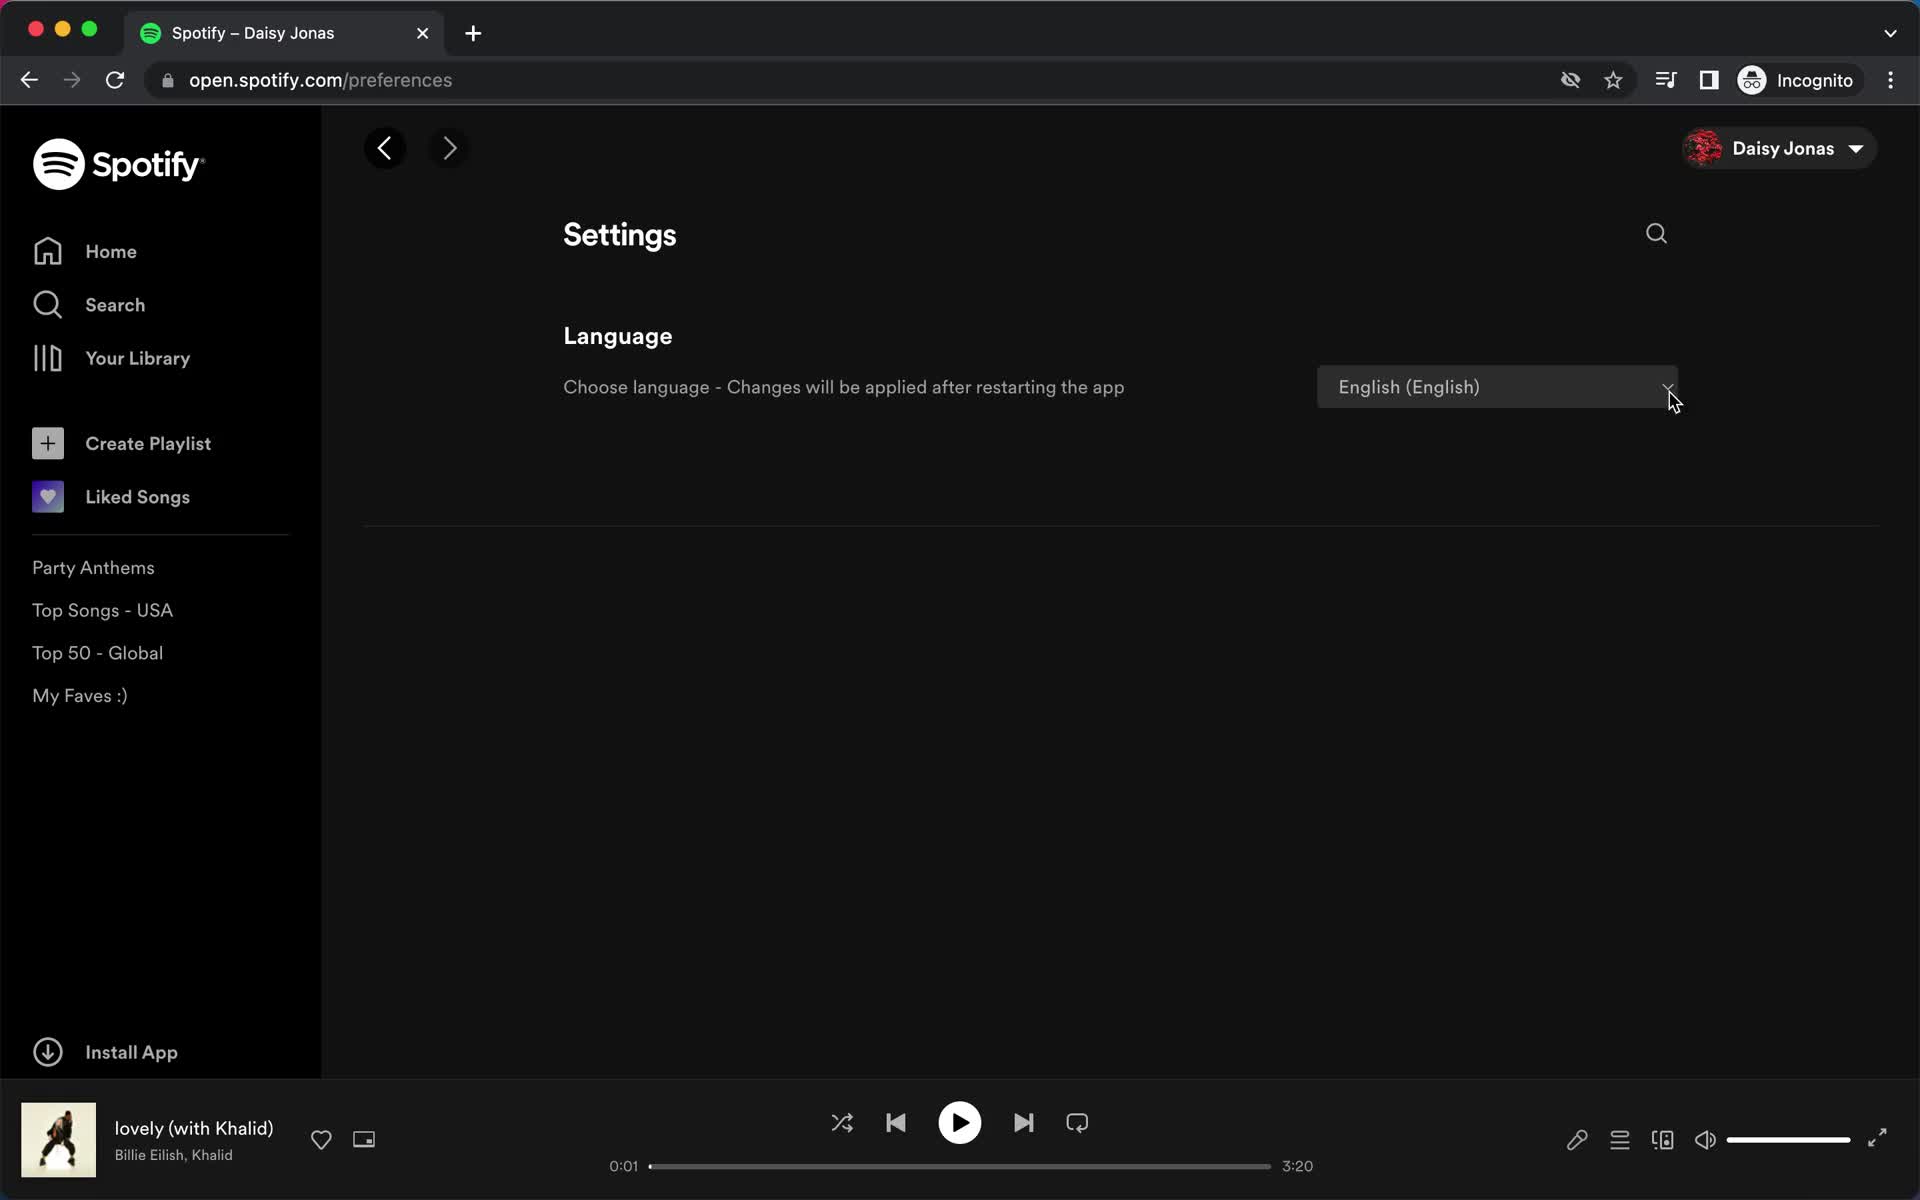Image resolution: width=1920 pixels, height=1200 pixels.
Task: Click the Create Playlist plus icon
Action: (48, 443)
